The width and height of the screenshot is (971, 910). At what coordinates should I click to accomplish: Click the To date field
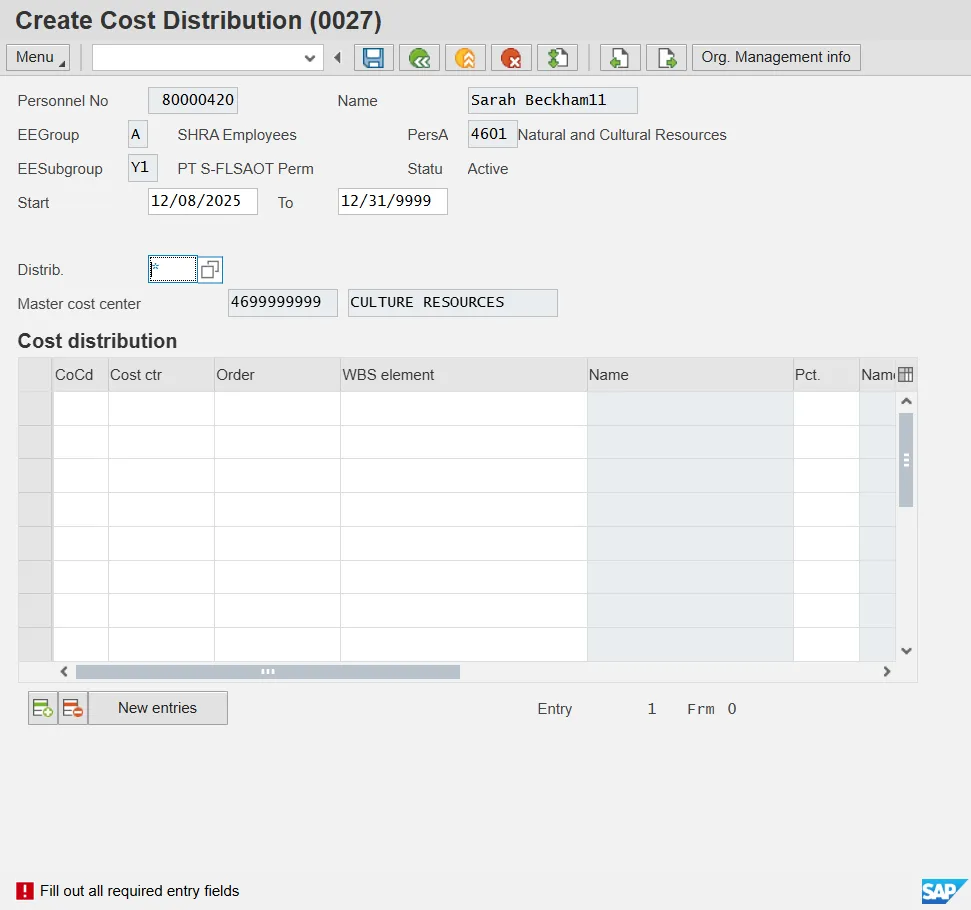(392, 201)
